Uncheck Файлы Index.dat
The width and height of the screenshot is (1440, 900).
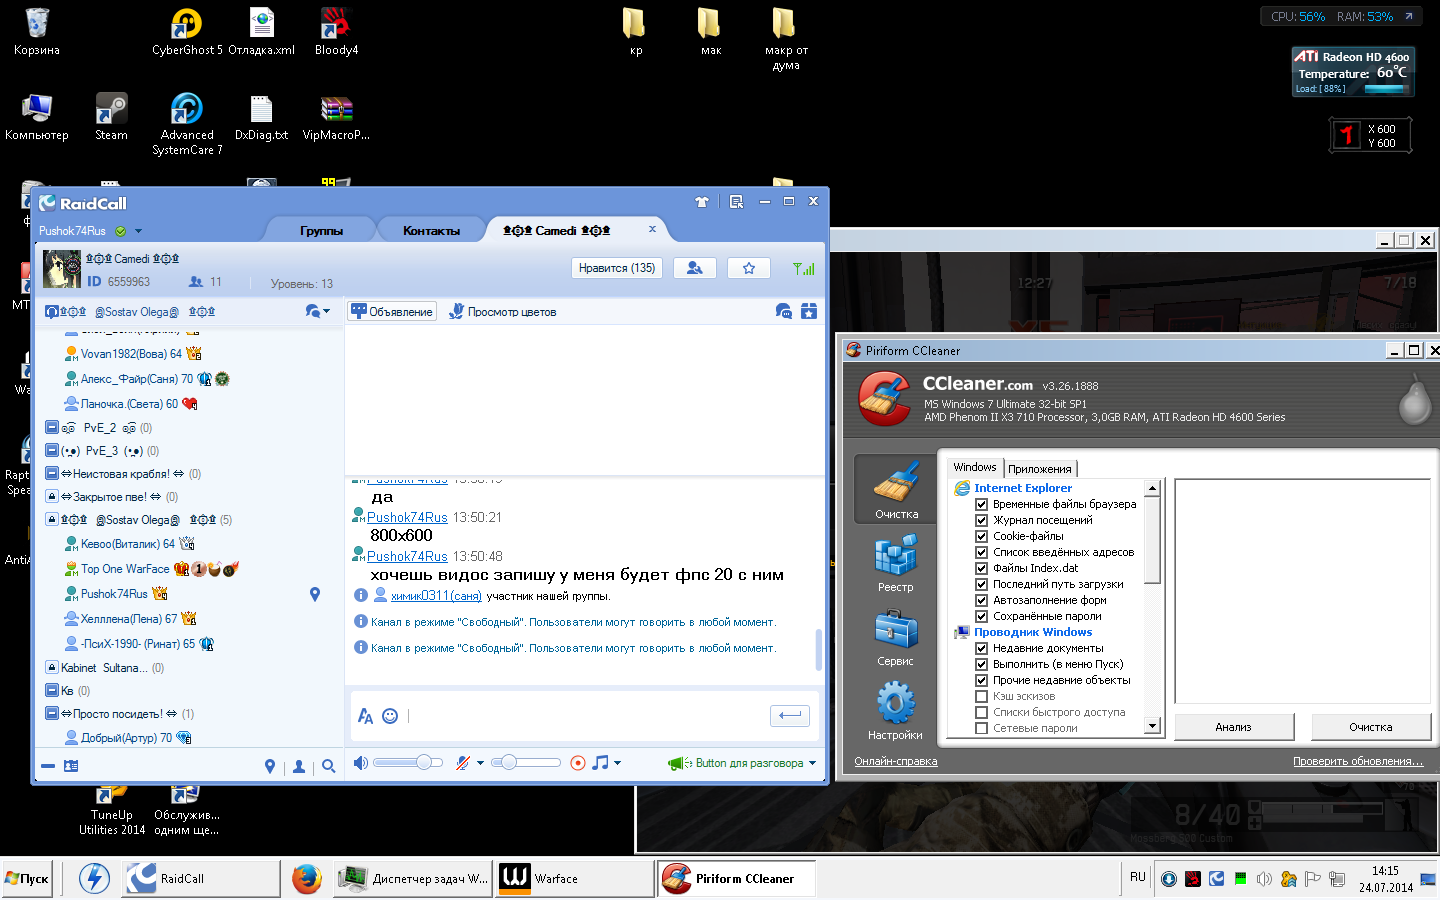point(982,568)
